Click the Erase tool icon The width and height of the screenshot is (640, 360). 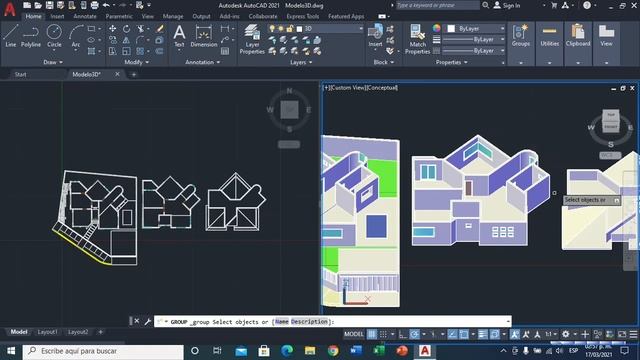[160, 29]
